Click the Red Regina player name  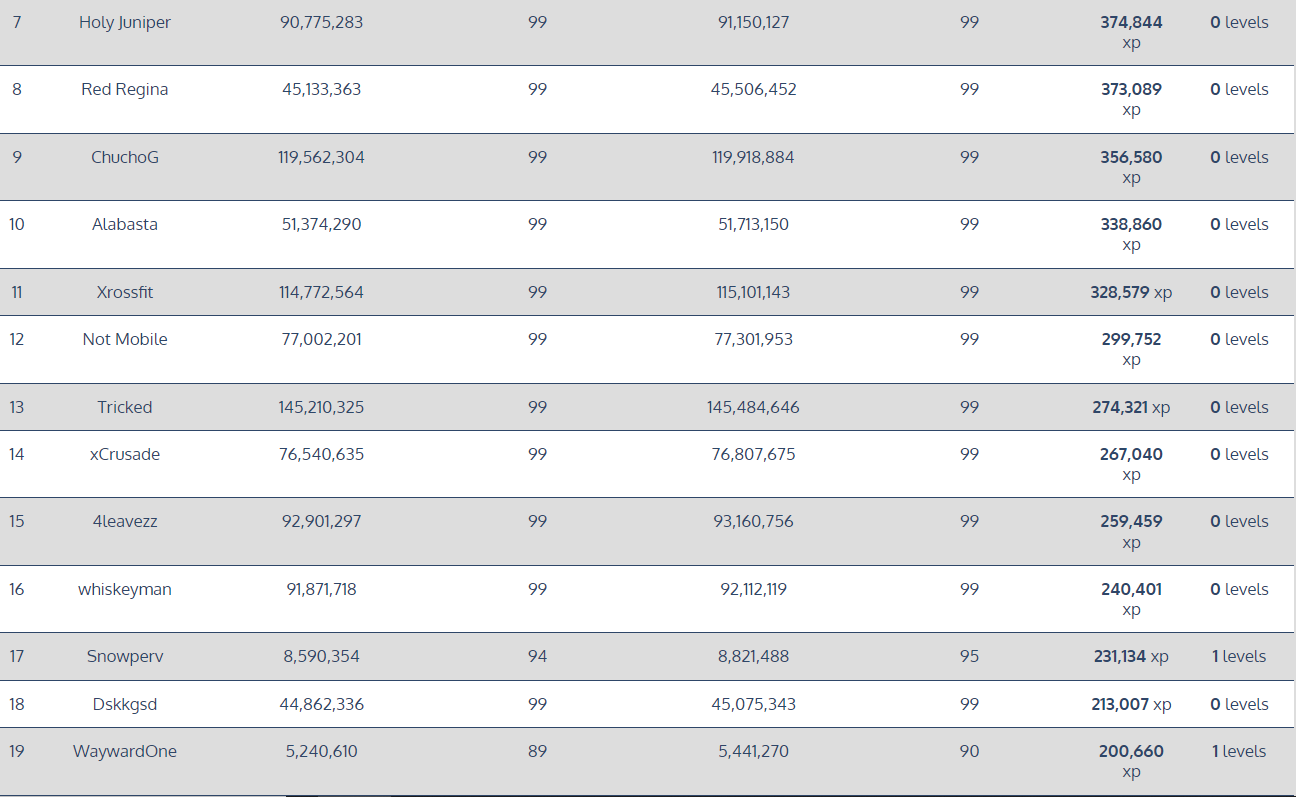(125, 89)
